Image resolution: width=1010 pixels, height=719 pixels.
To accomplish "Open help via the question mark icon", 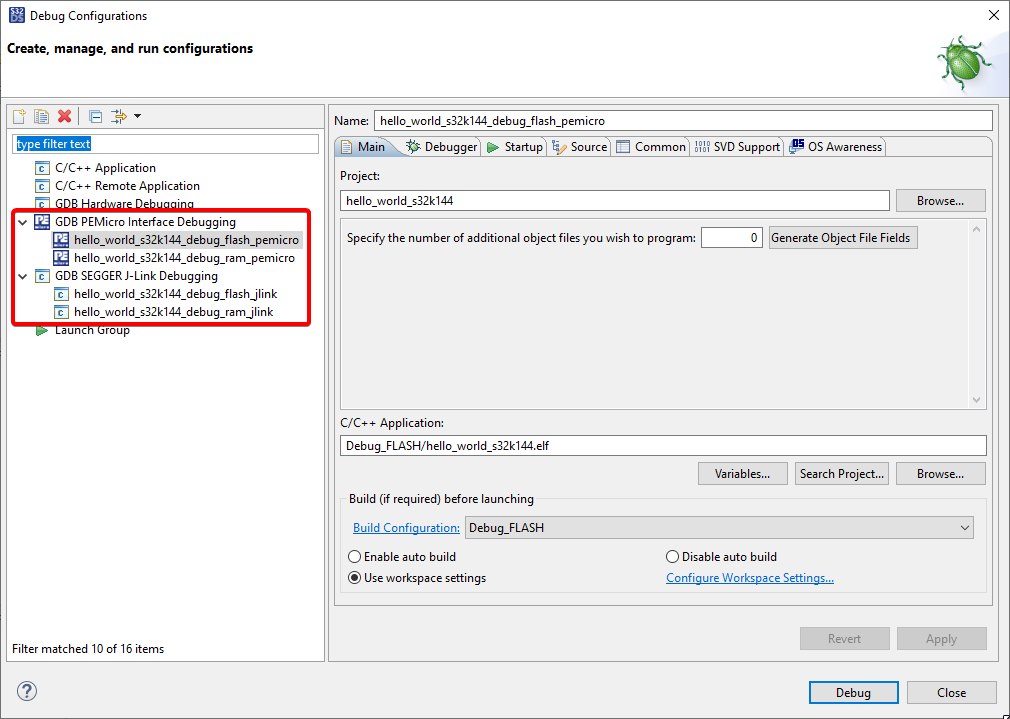I will click(x=26, y=691).
